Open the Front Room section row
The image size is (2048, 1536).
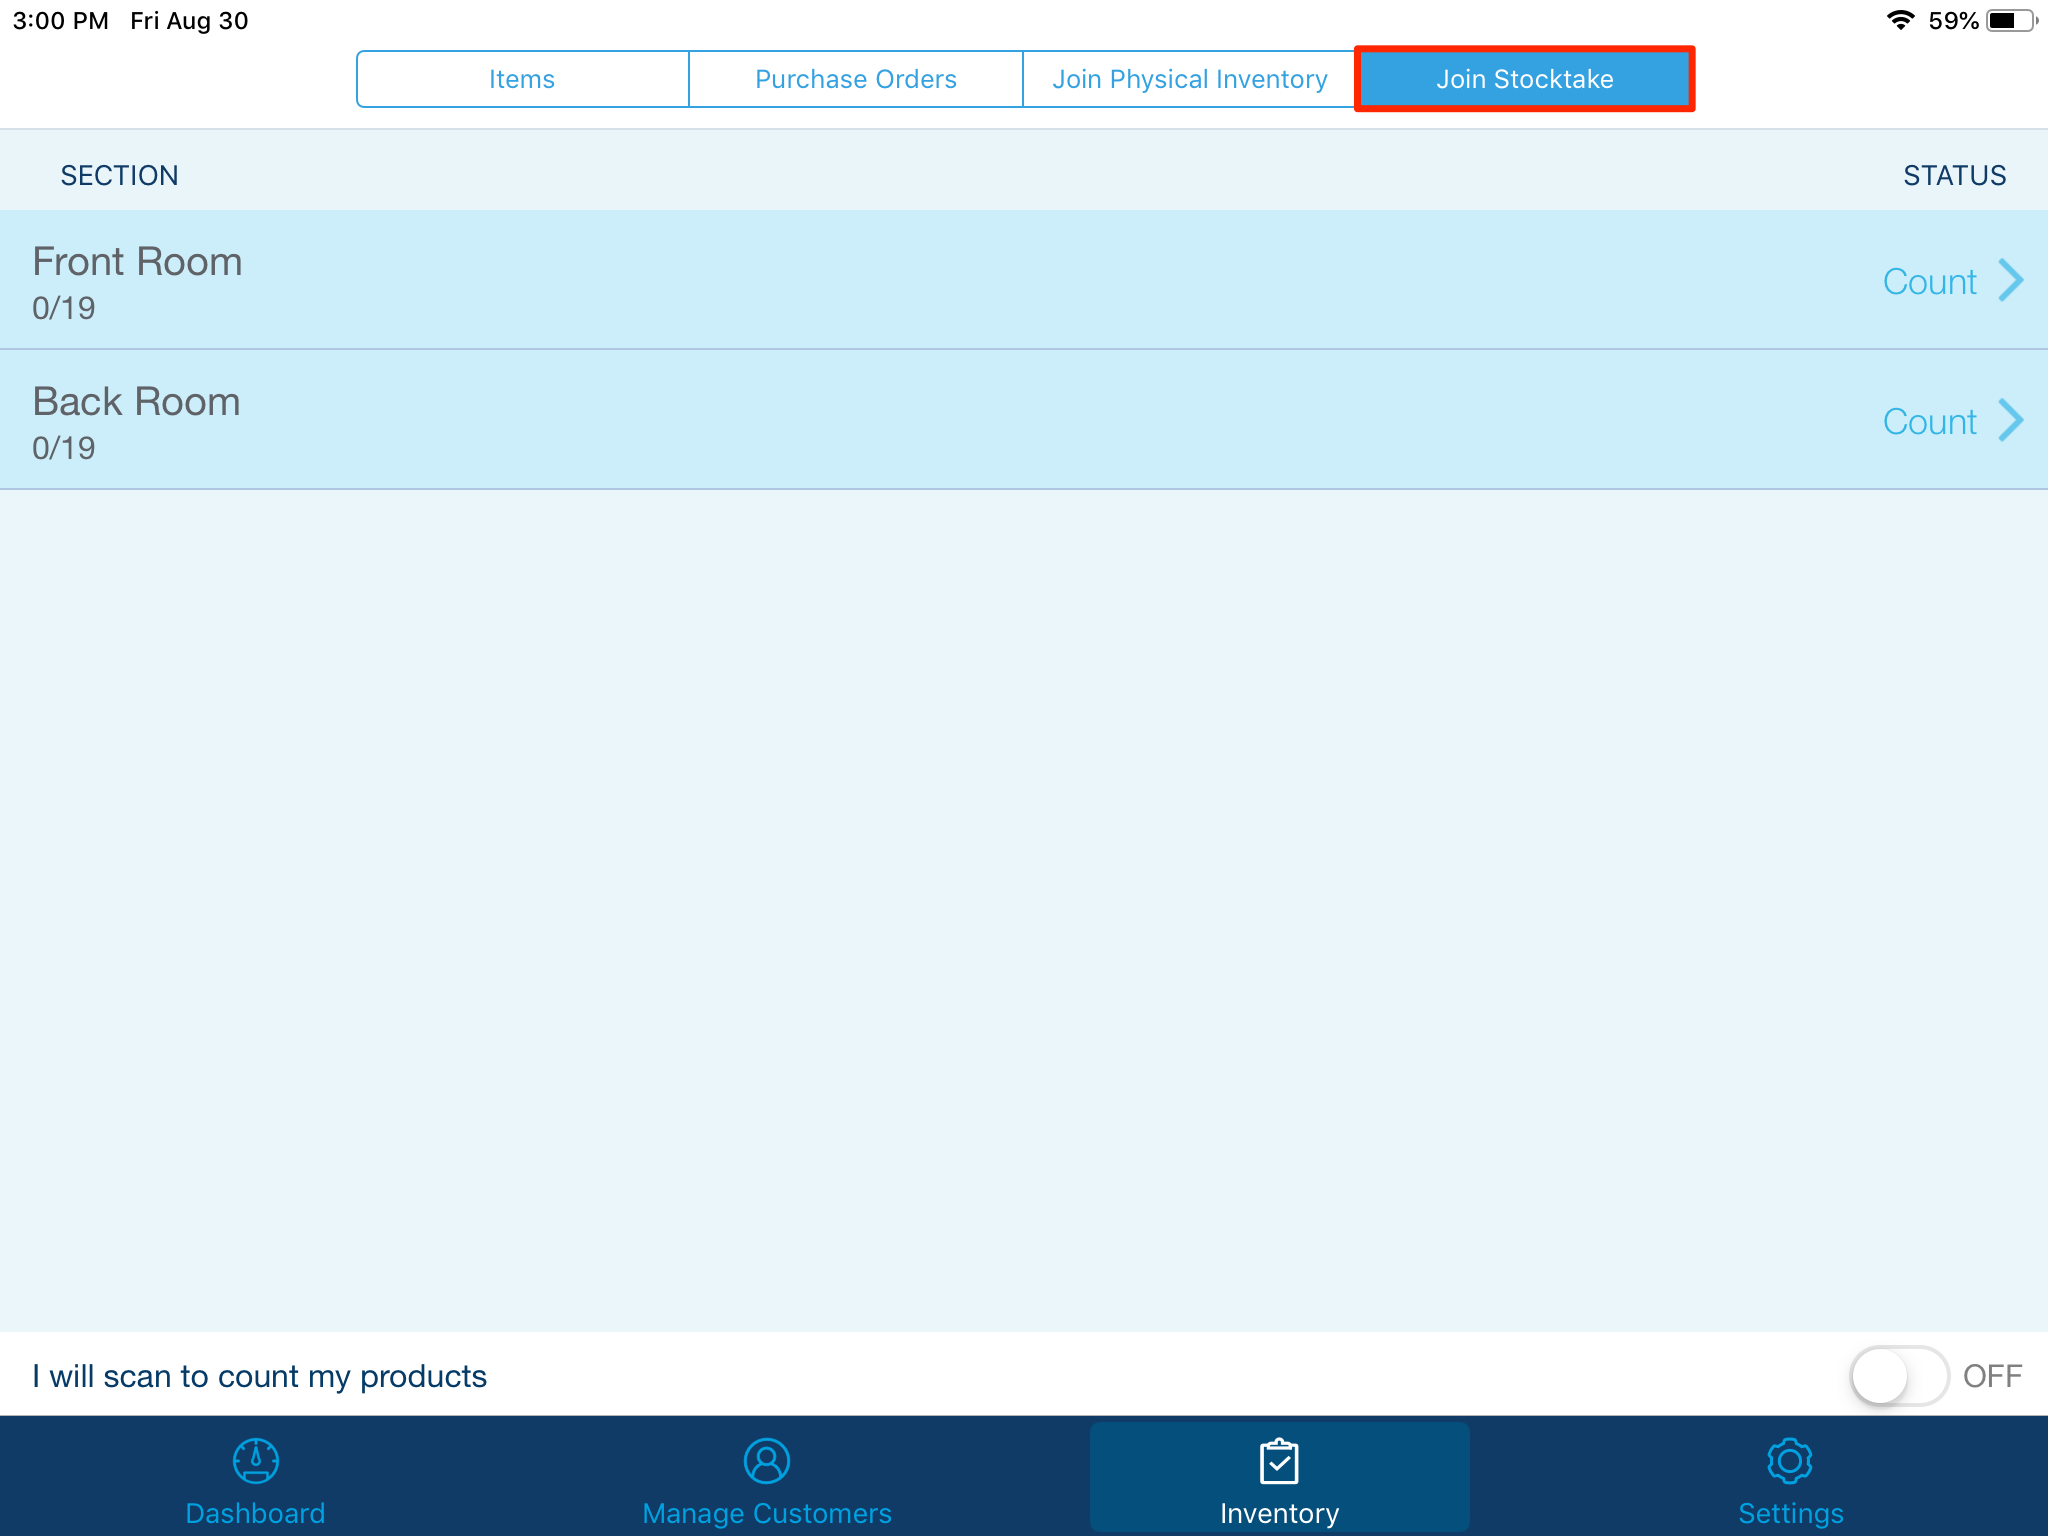tap(800, 280)
